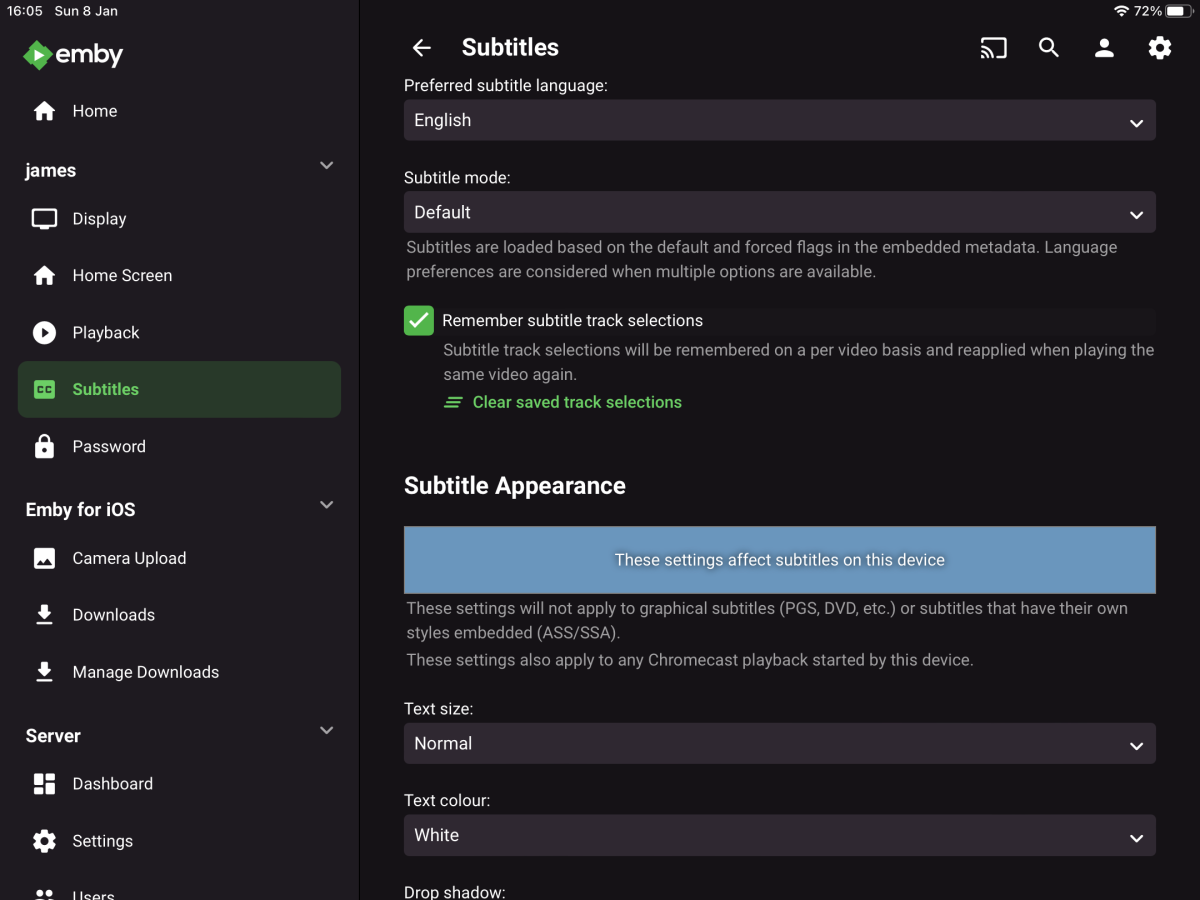Open Manage Downloads in sidebar
This screenshot has width=1200, height=900.
pyautogui.click(x=145, y=672)
